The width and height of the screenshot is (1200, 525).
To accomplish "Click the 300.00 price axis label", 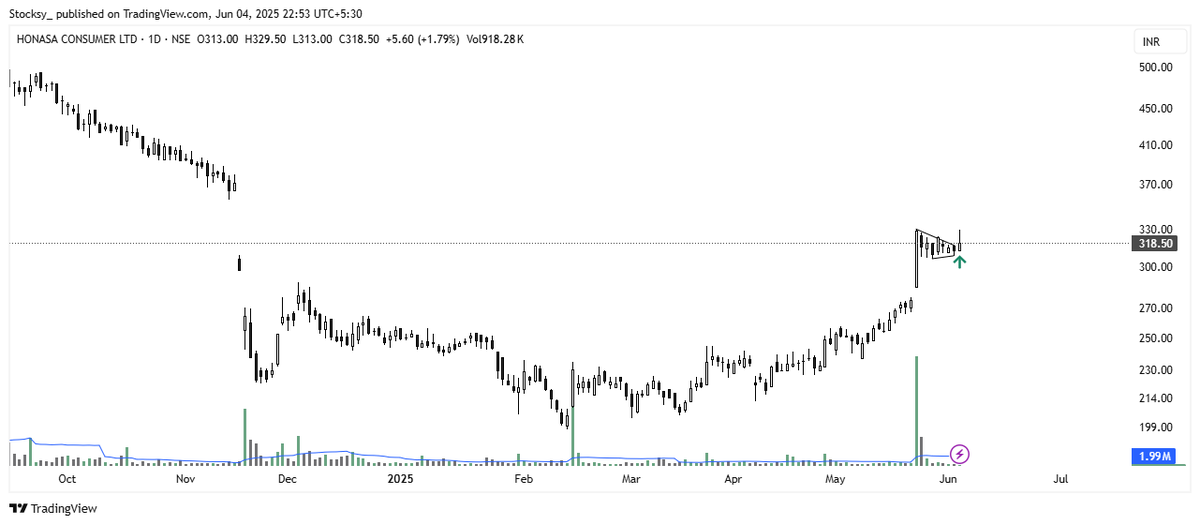I will (1154, 267).
